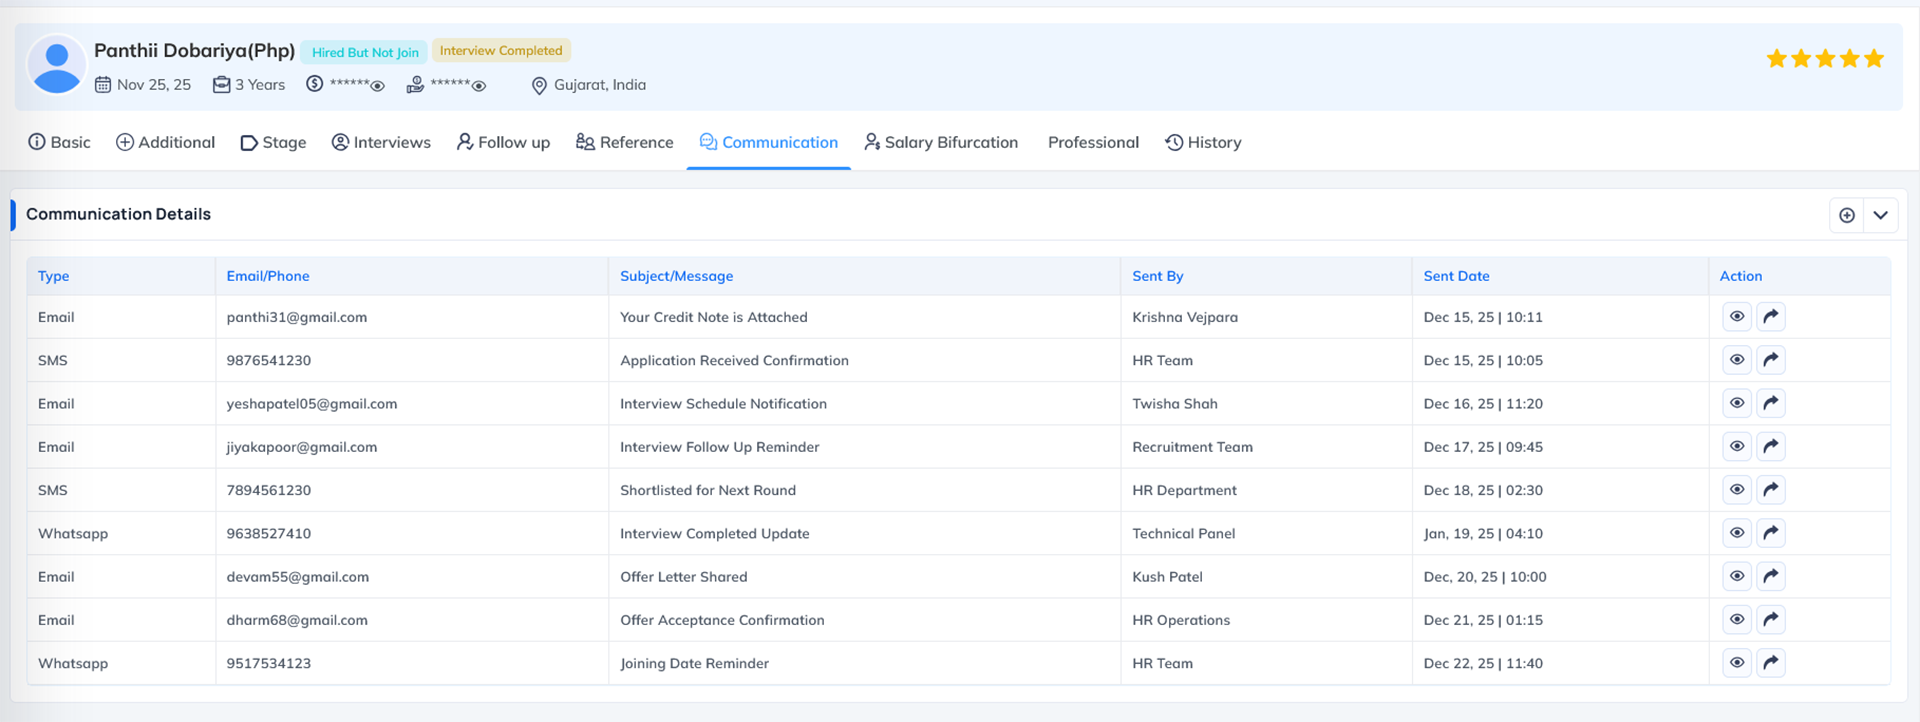Viewport: 1920px width, 722px height.
Task: Collapse the Communication Details section
Action: 1880,215
